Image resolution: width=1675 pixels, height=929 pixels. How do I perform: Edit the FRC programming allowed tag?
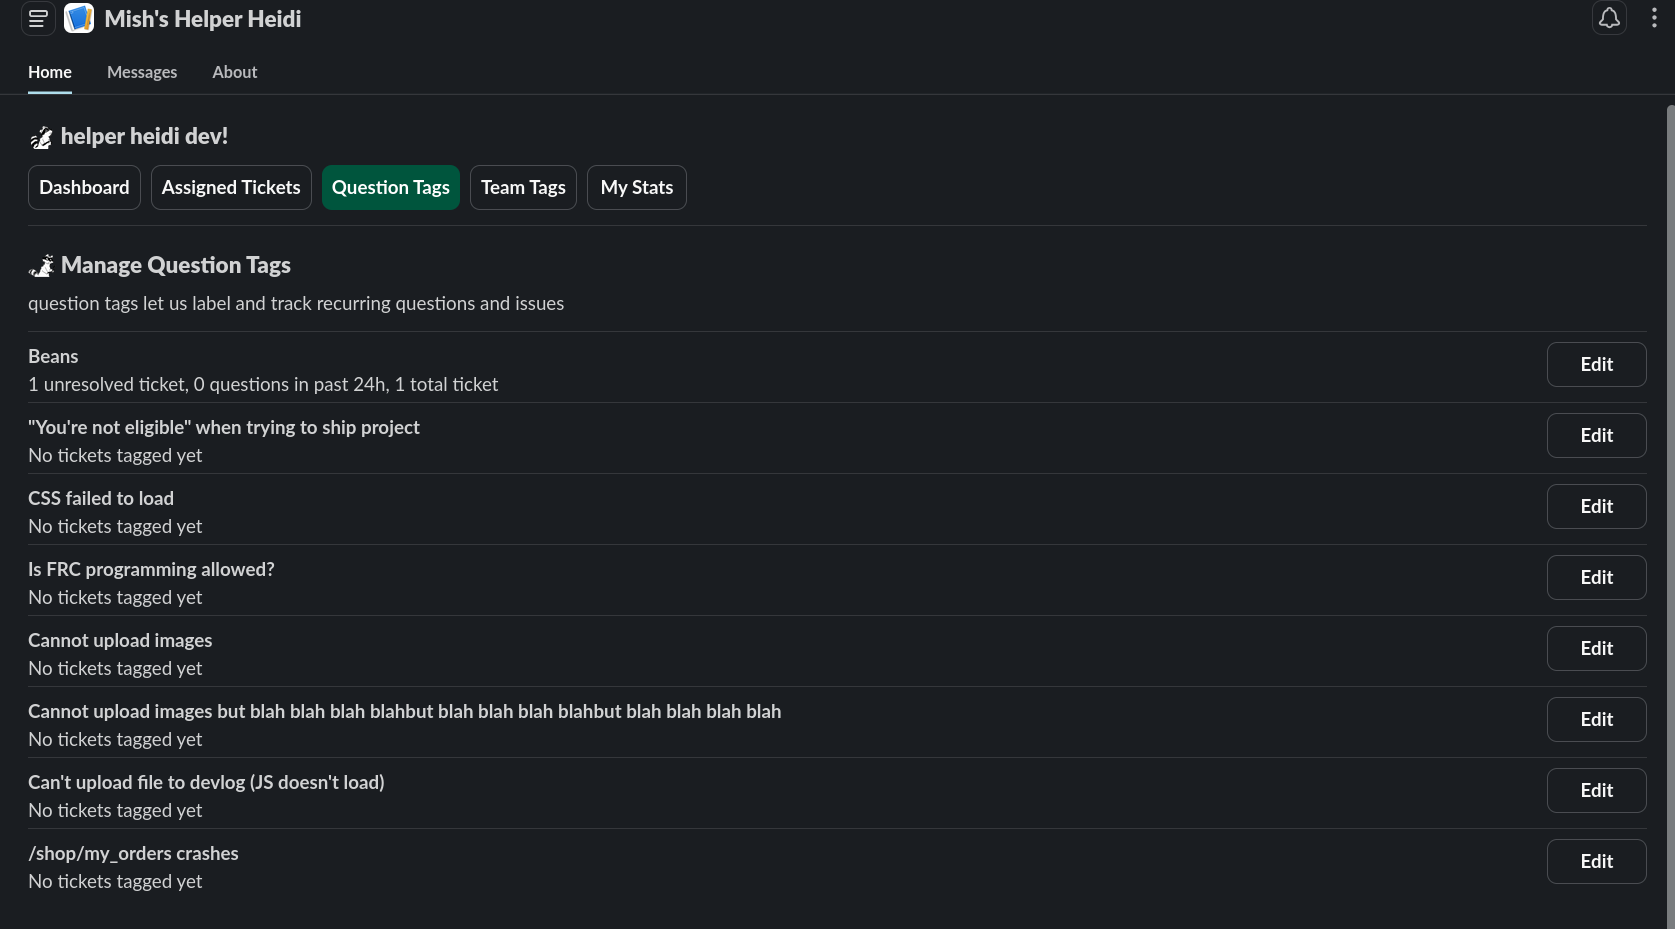click(x=1596, y=578)
